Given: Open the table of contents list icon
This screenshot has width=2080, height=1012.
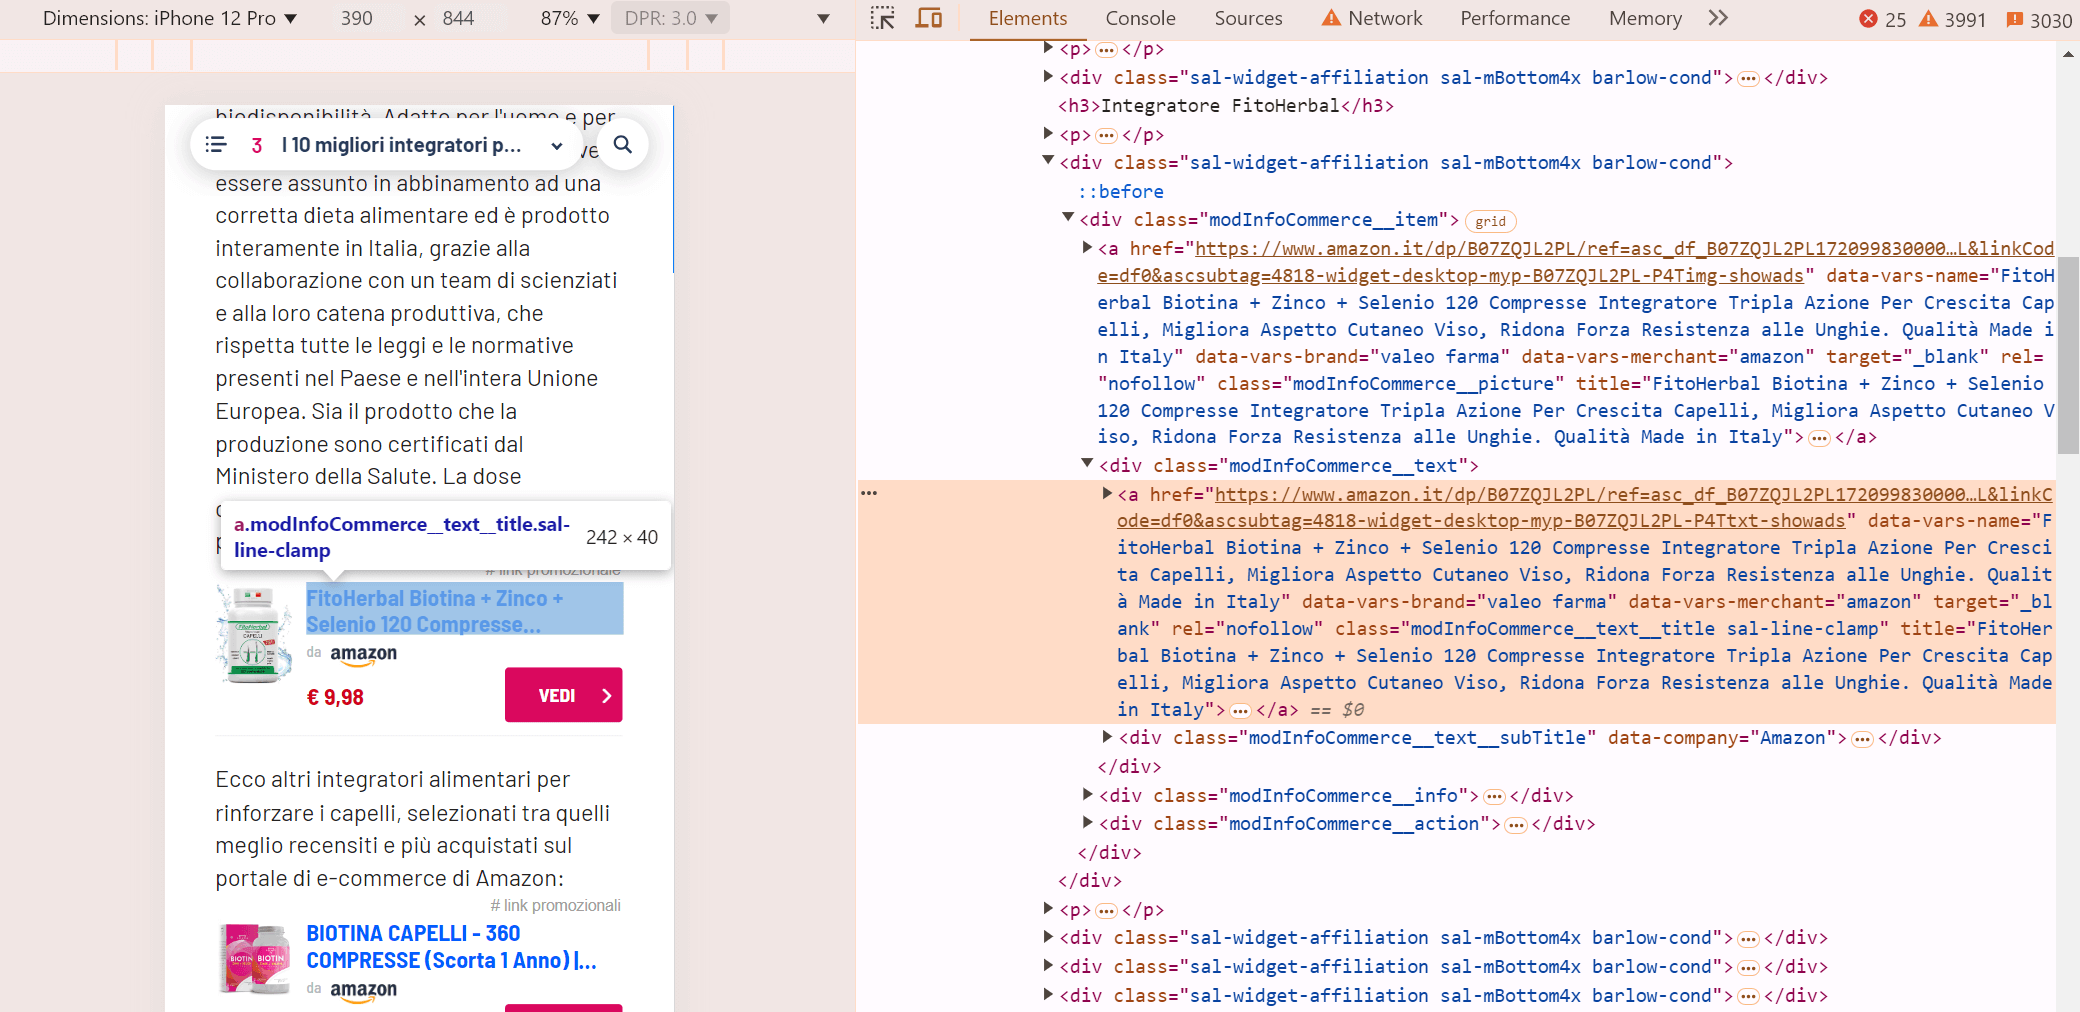Looking at the screenshot, I should point(216,145).
